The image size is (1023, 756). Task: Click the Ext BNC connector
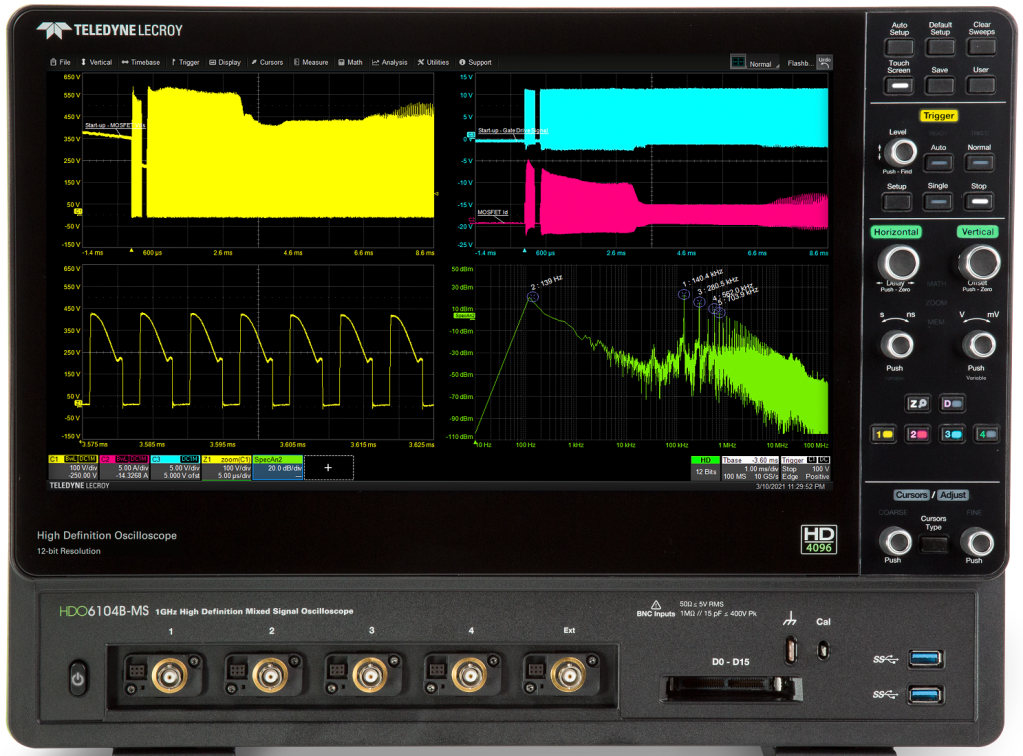[x=569, y=676]
